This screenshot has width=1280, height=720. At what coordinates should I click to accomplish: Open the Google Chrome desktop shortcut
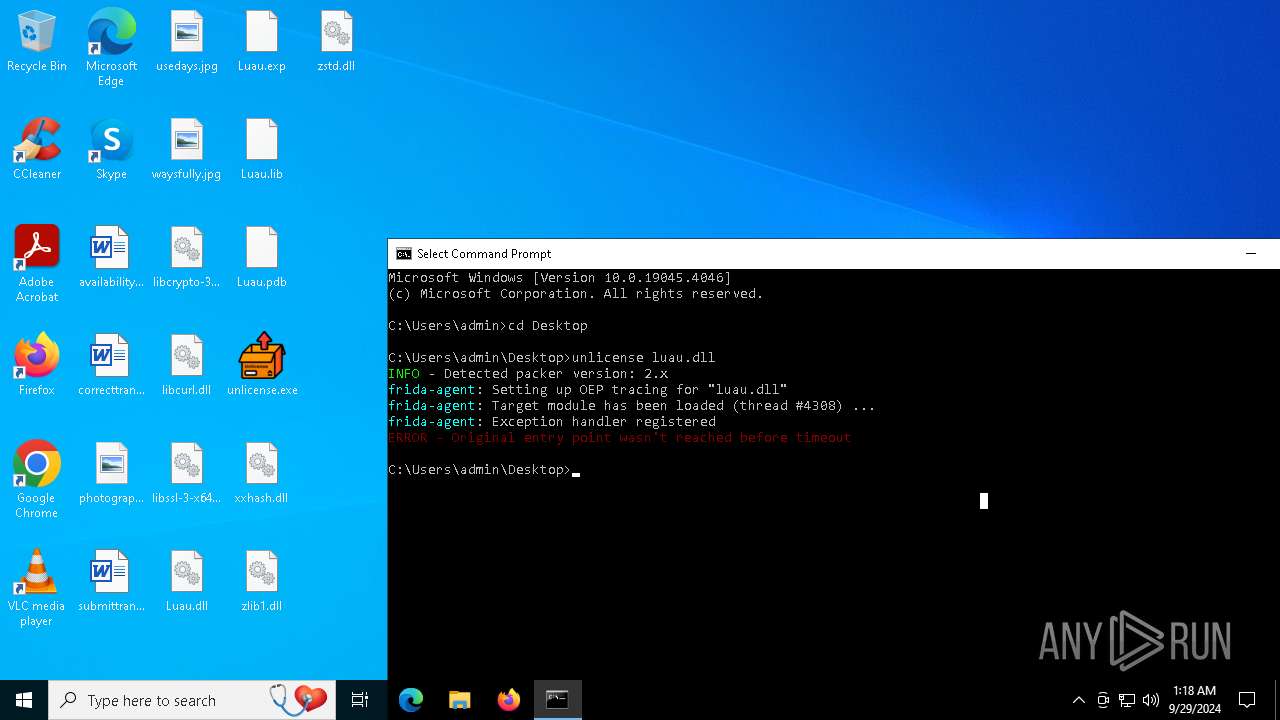37,480
